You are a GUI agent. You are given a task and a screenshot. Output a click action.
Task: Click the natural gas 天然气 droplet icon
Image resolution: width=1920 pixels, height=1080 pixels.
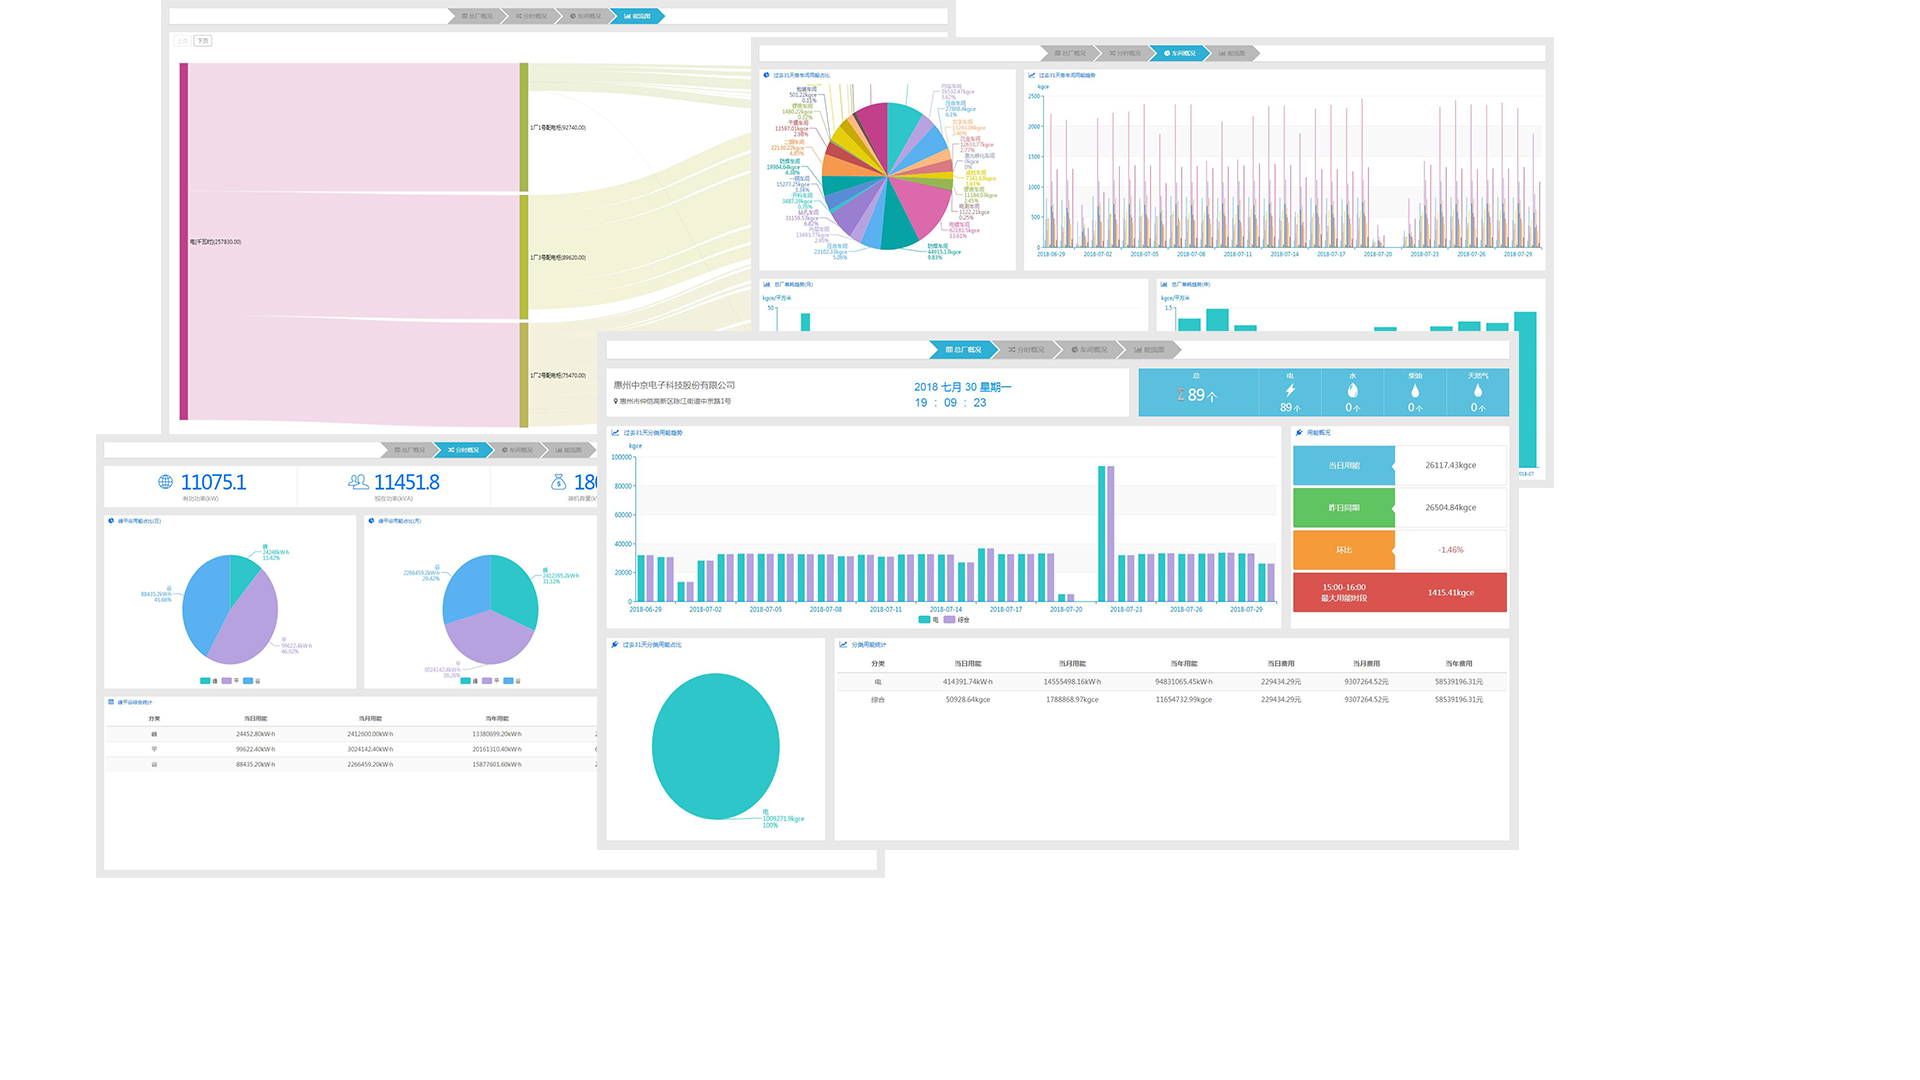point(1477,391)
